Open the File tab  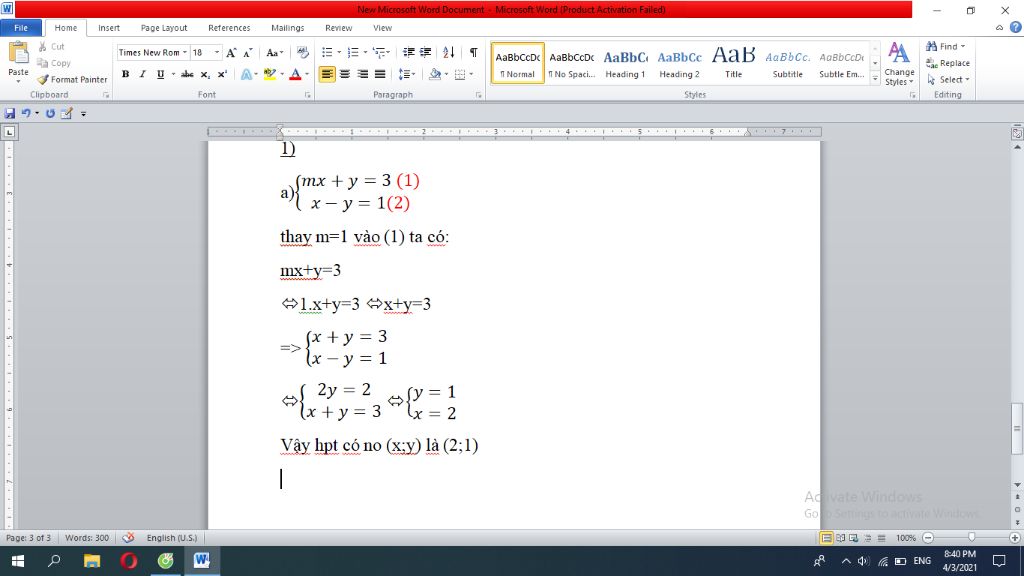tap(21, 28)
